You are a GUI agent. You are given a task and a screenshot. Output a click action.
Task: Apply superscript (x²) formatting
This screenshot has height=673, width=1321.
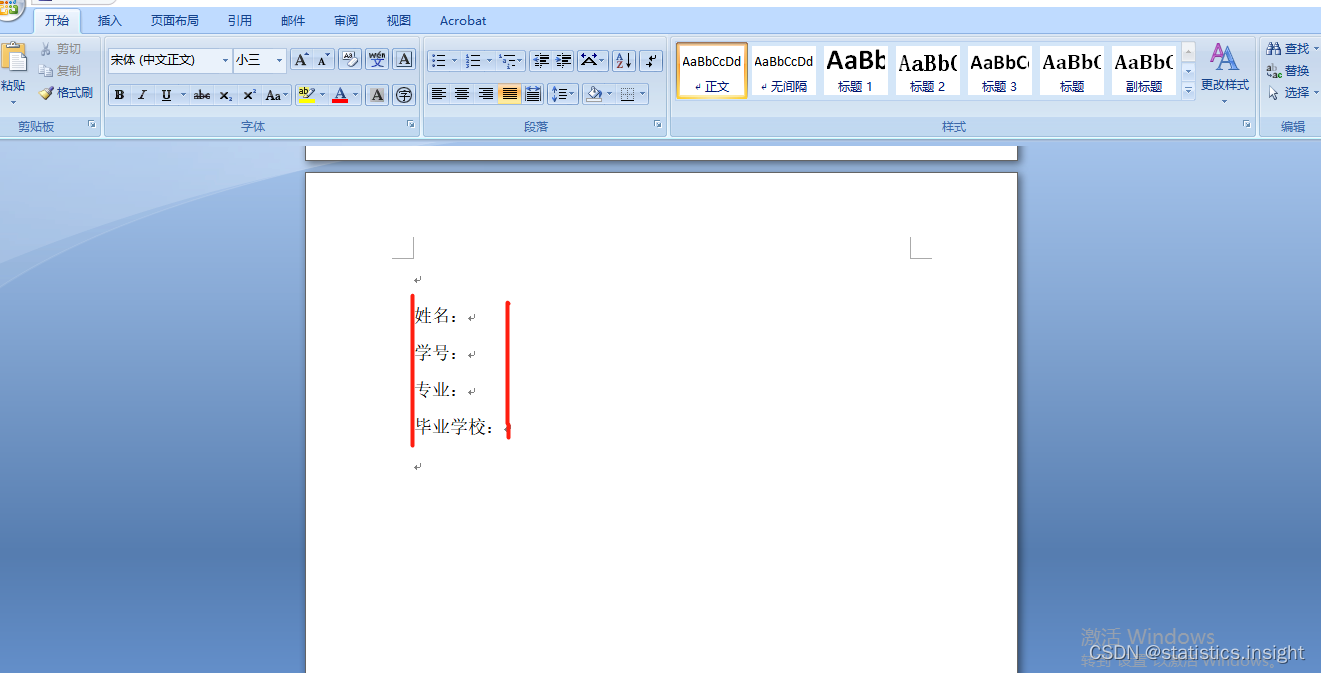(x=249, y=95)
